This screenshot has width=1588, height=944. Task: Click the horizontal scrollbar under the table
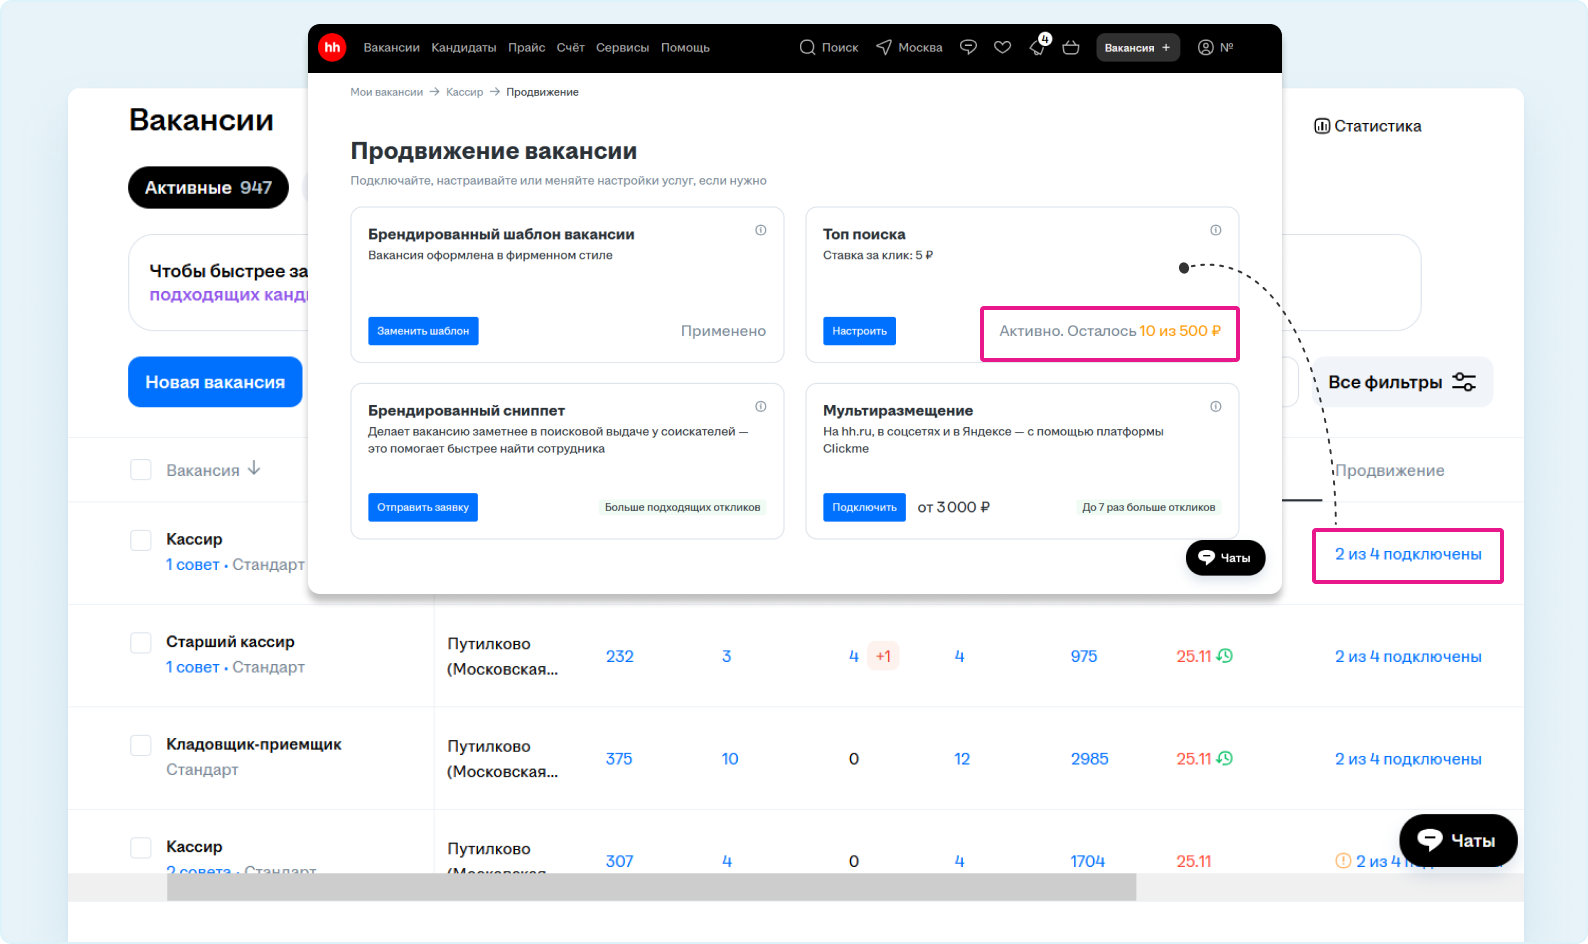tap(650, 887)
